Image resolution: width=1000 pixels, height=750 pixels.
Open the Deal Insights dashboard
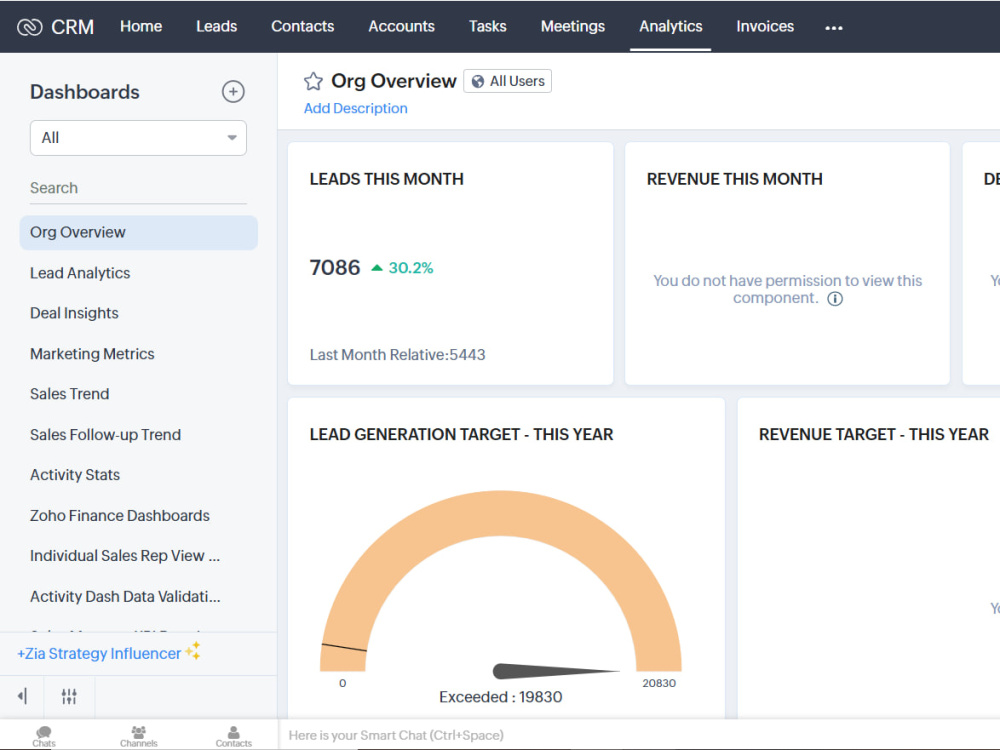[74, 313]
